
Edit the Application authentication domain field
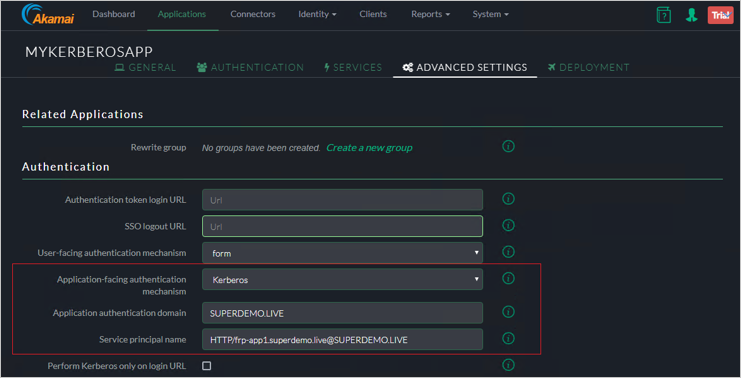coord(343,313)
